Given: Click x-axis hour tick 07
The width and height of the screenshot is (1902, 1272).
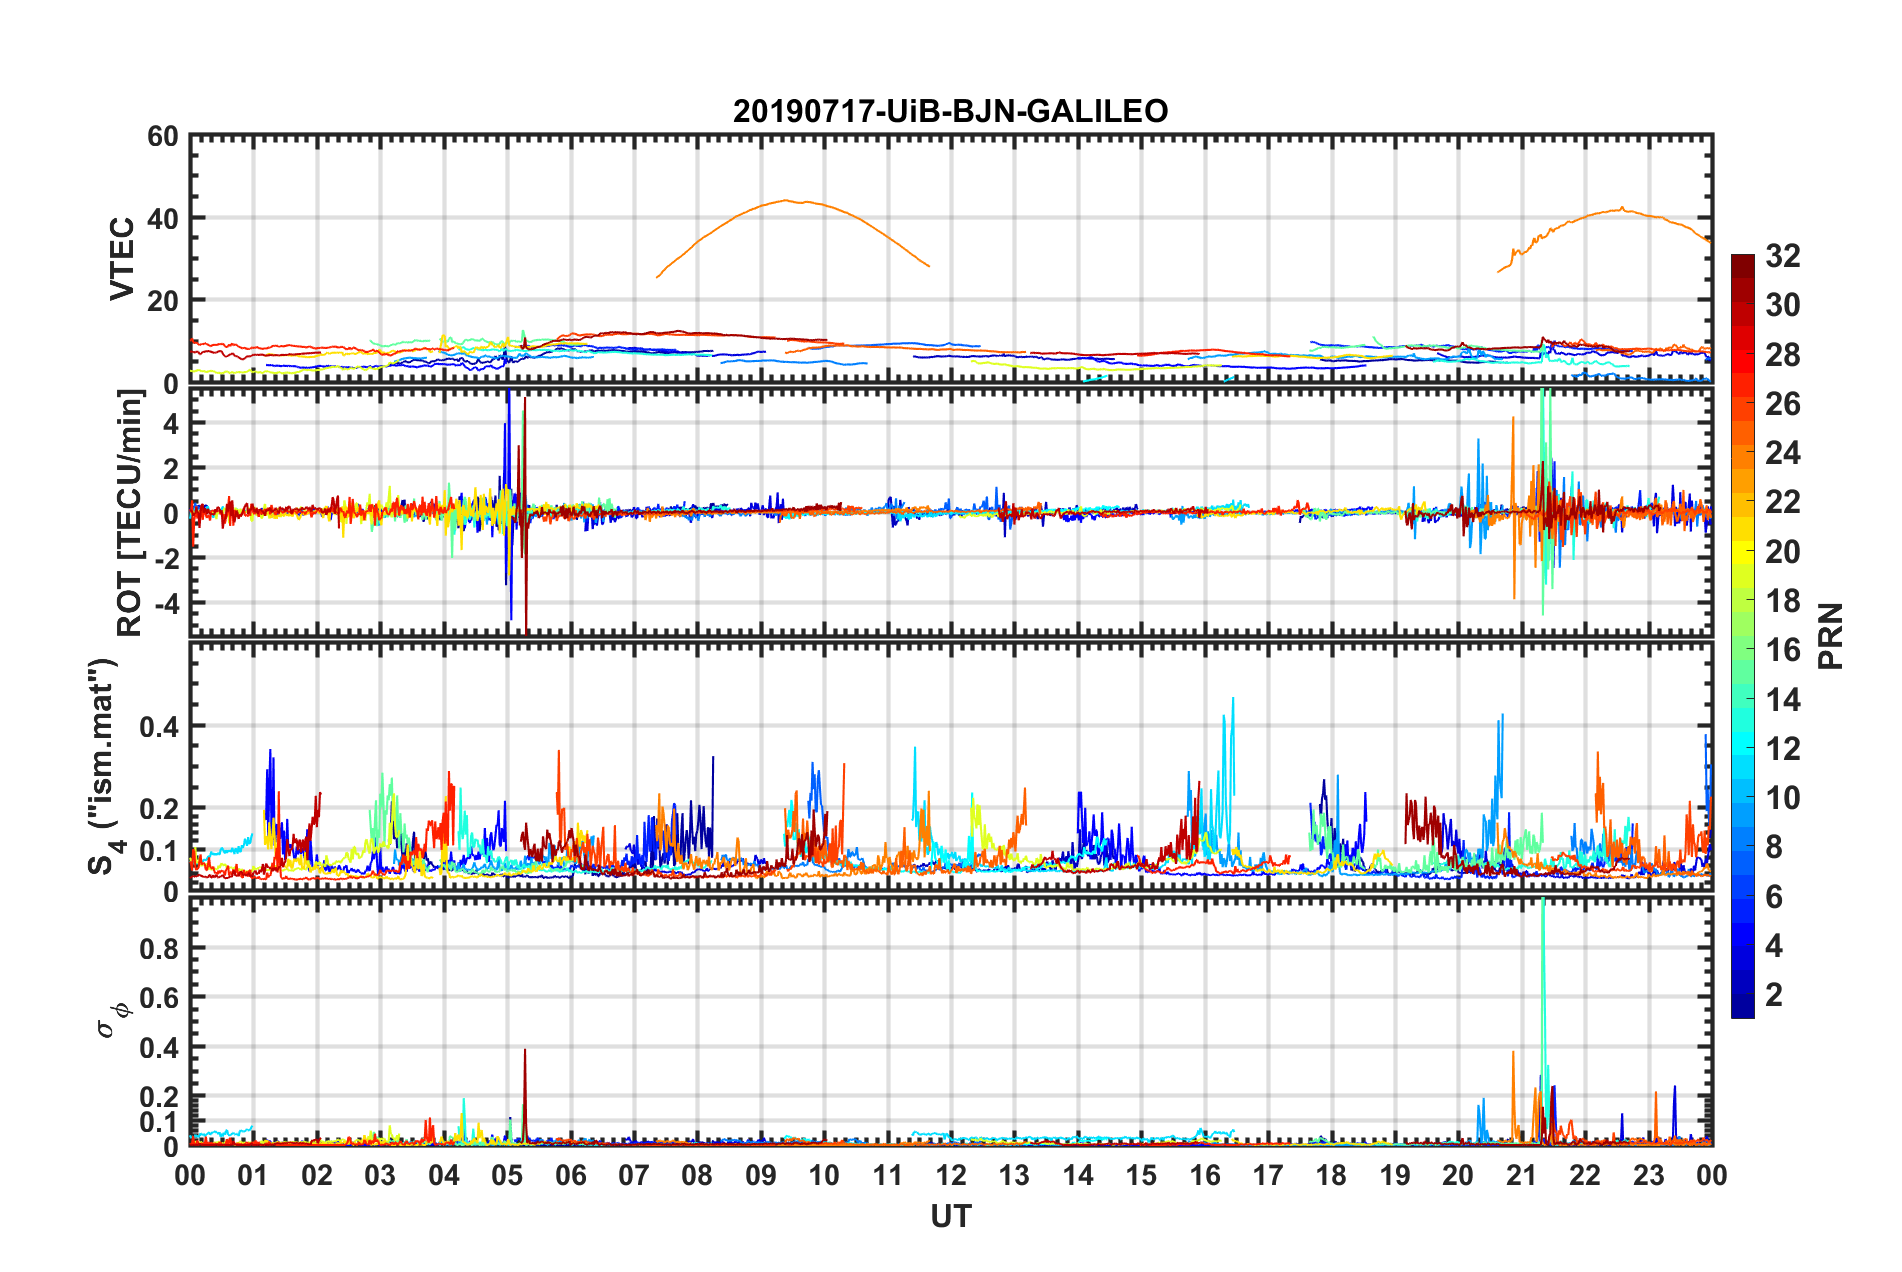Looking at the screenshot, I should 634,1175.
